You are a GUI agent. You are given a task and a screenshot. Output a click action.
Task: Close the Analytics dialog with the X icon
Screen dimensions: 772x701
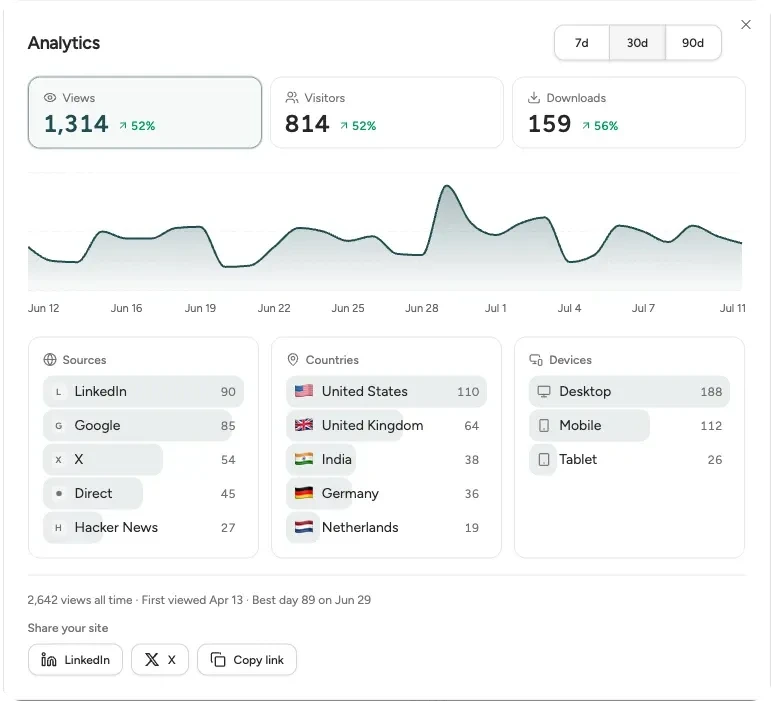click(x=745, y=25)
